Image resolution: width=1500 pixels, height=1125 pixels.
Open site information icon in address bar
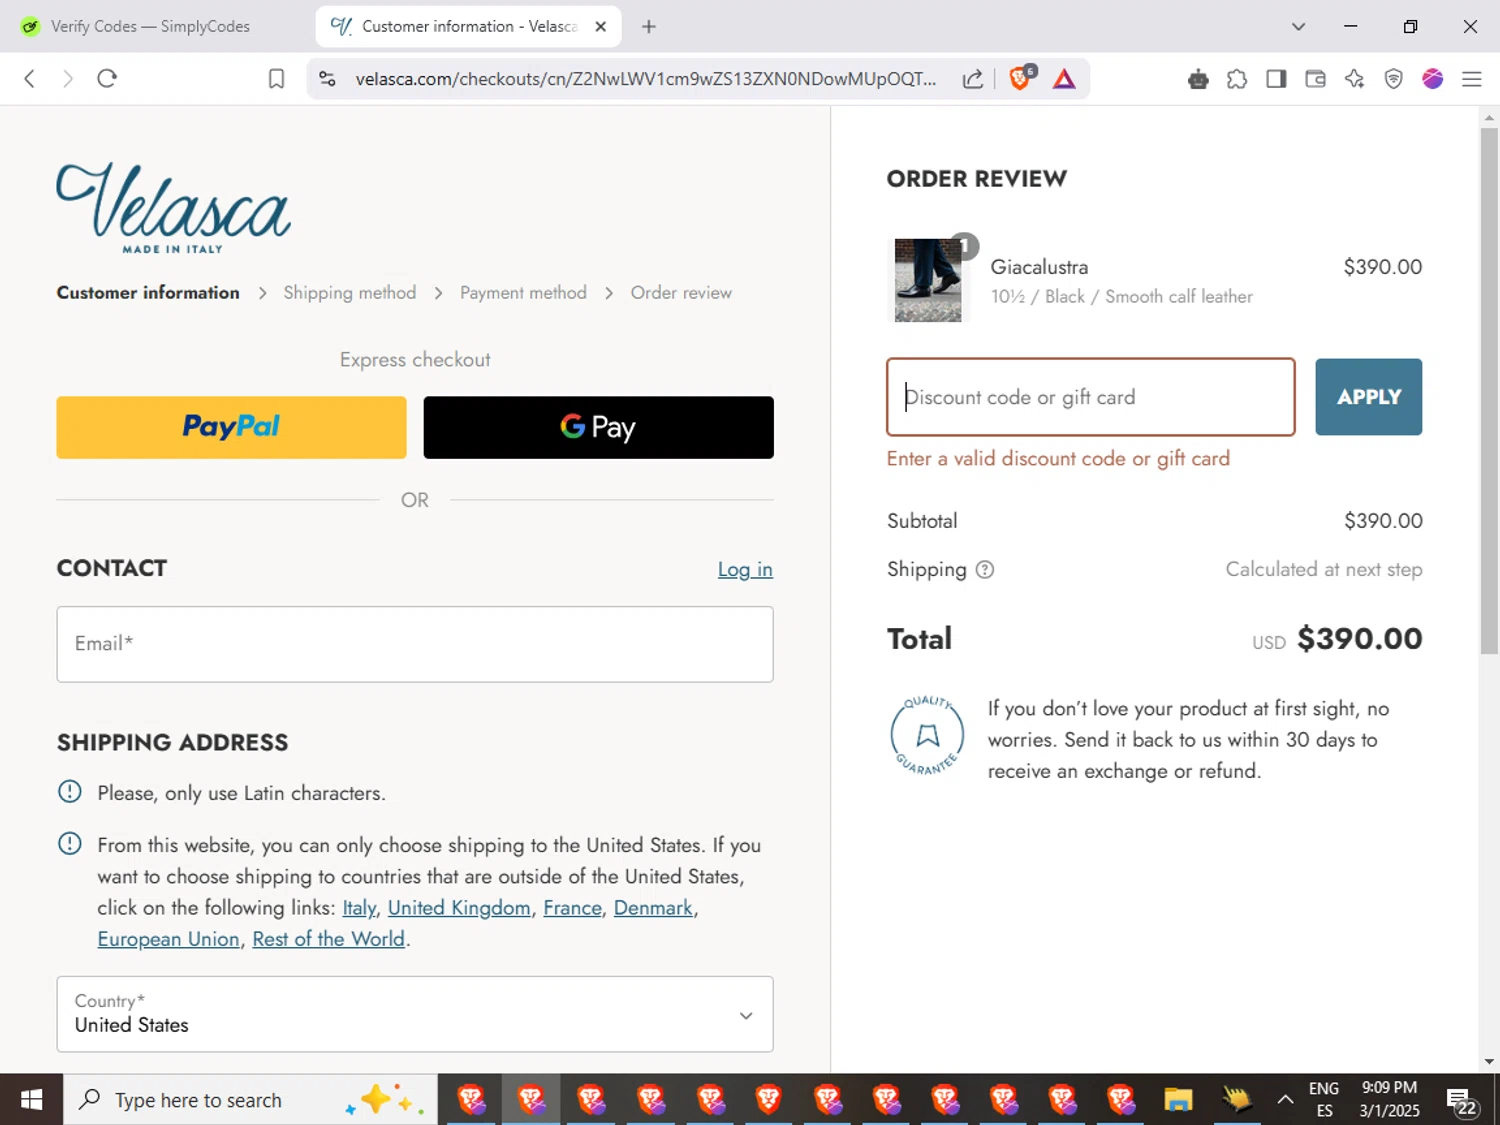[327, 79]
